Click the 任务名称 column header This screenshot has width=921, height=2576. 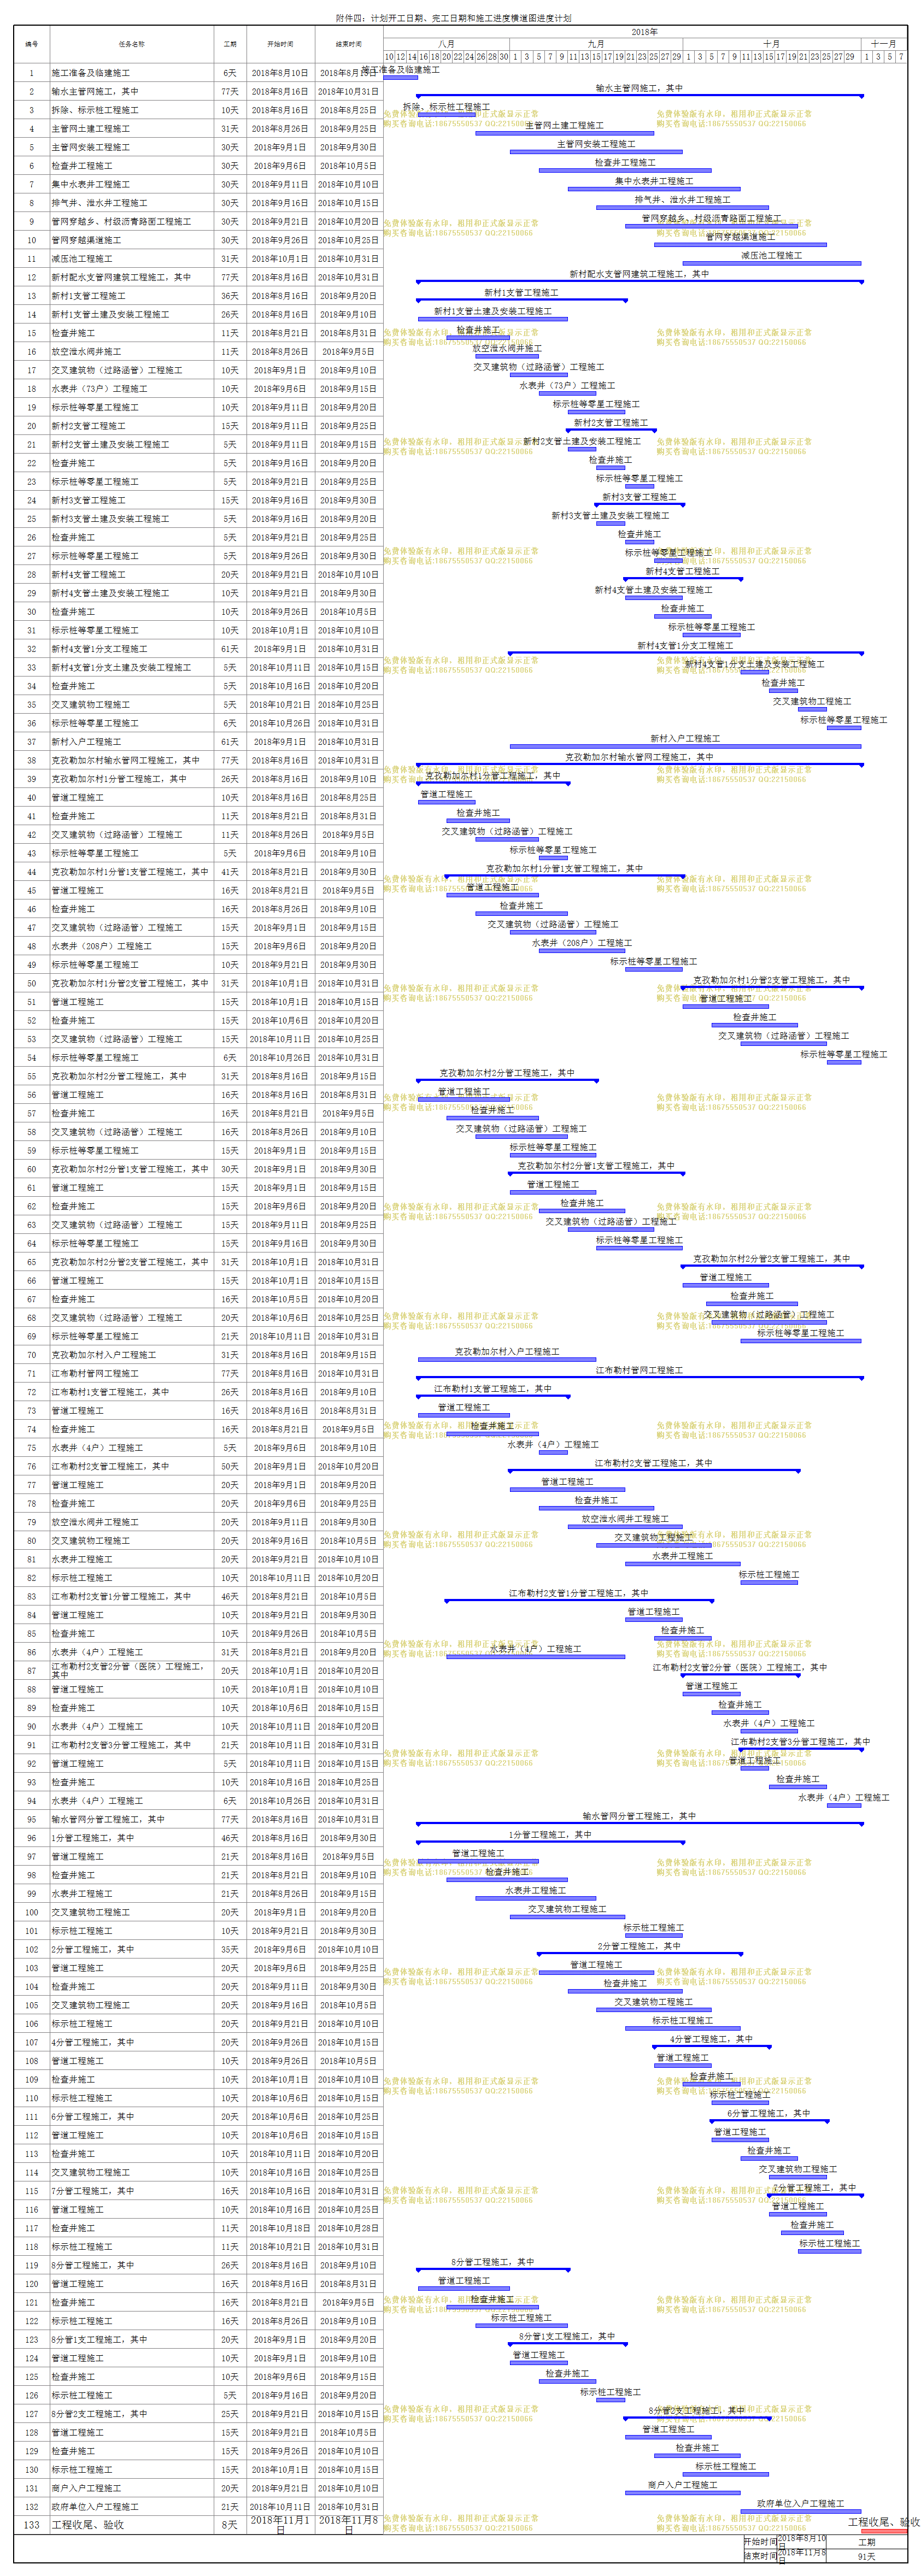coord(131,44)
